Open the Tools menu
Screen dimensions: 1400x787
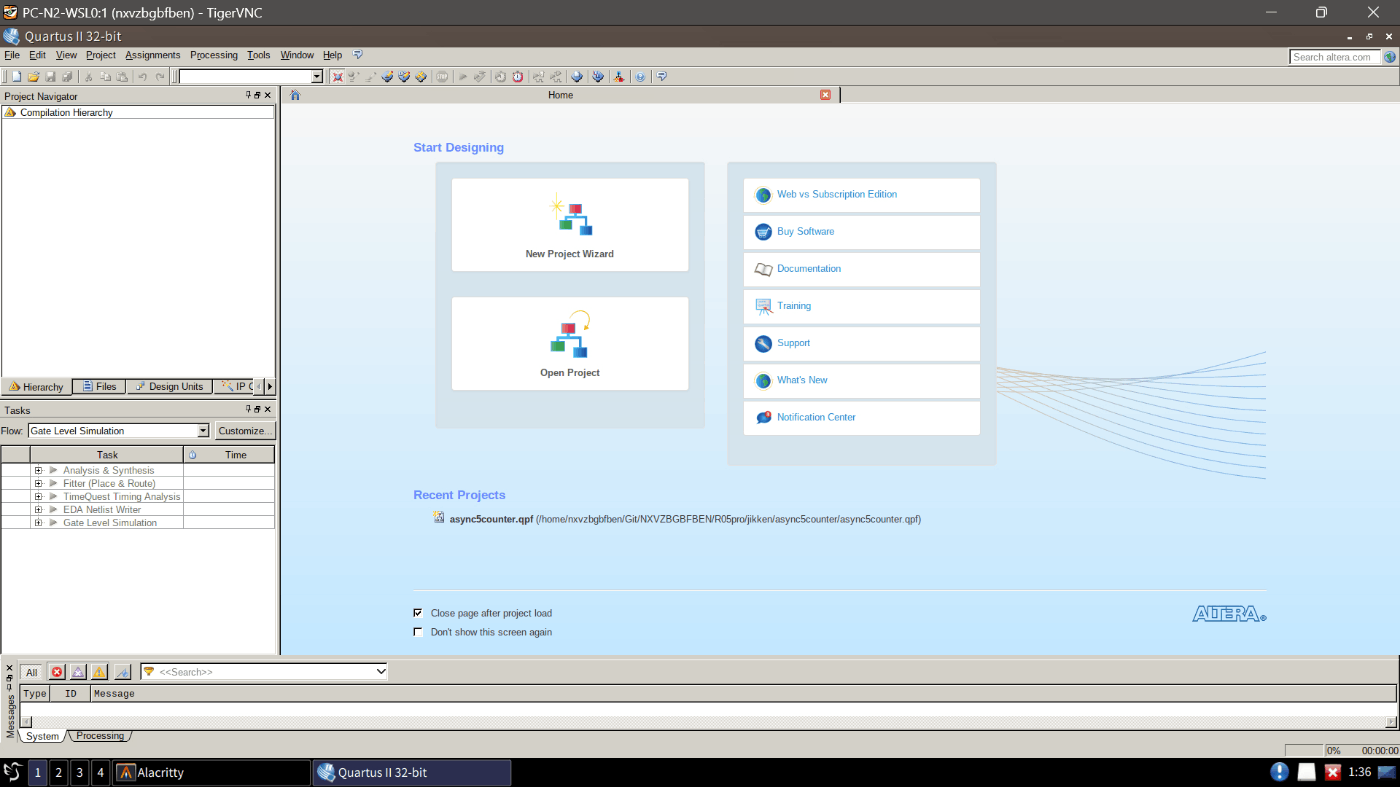pyautogui.click(x=259, y=55)
